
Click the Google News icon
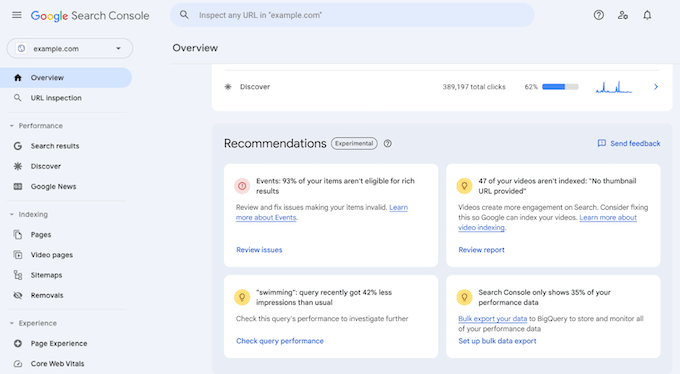(18, 187)
